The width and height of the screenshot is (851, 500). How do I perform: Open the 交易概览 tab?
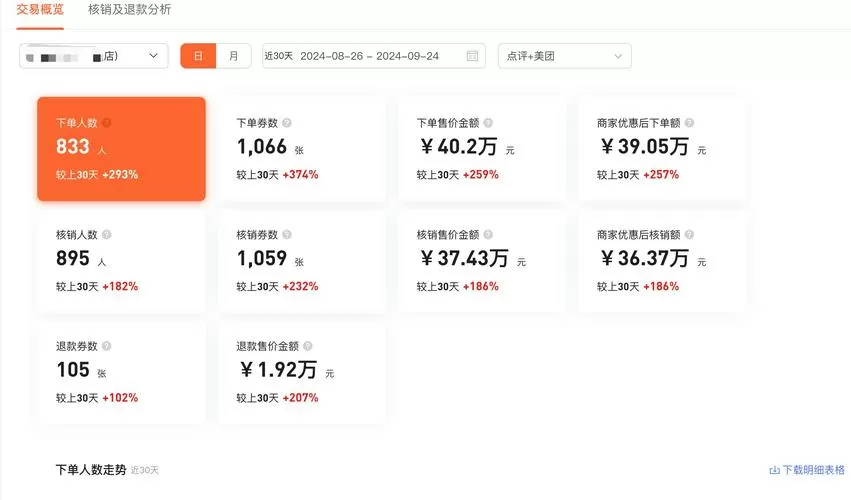(x=40, y=10)
